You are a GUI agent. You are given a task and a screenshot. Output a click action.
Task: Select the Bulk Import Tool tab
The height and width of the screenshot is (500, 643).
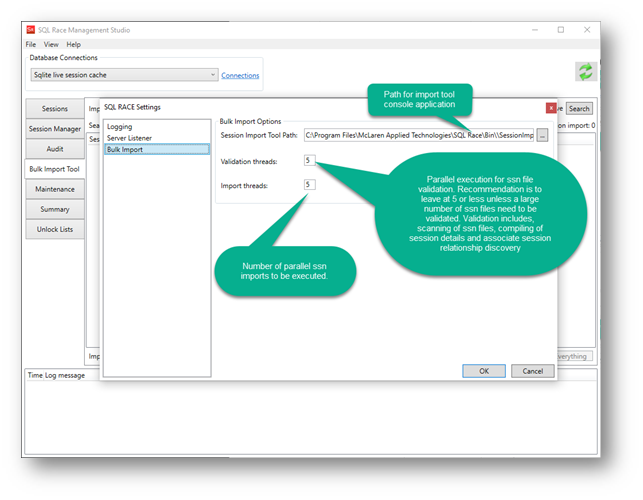coord(55,169)
